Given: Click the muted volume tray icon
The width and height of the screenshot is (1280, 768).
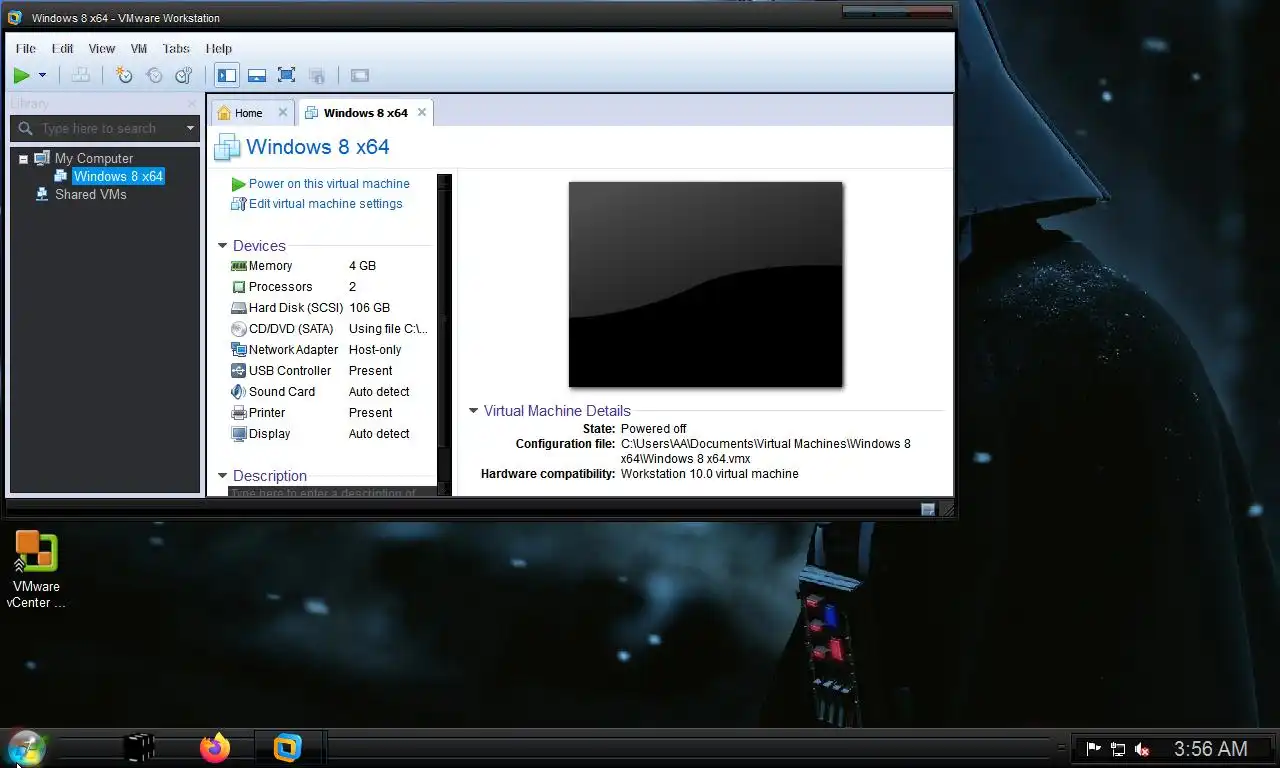Looking at the screenshot, I should [x=1142, y=749].
